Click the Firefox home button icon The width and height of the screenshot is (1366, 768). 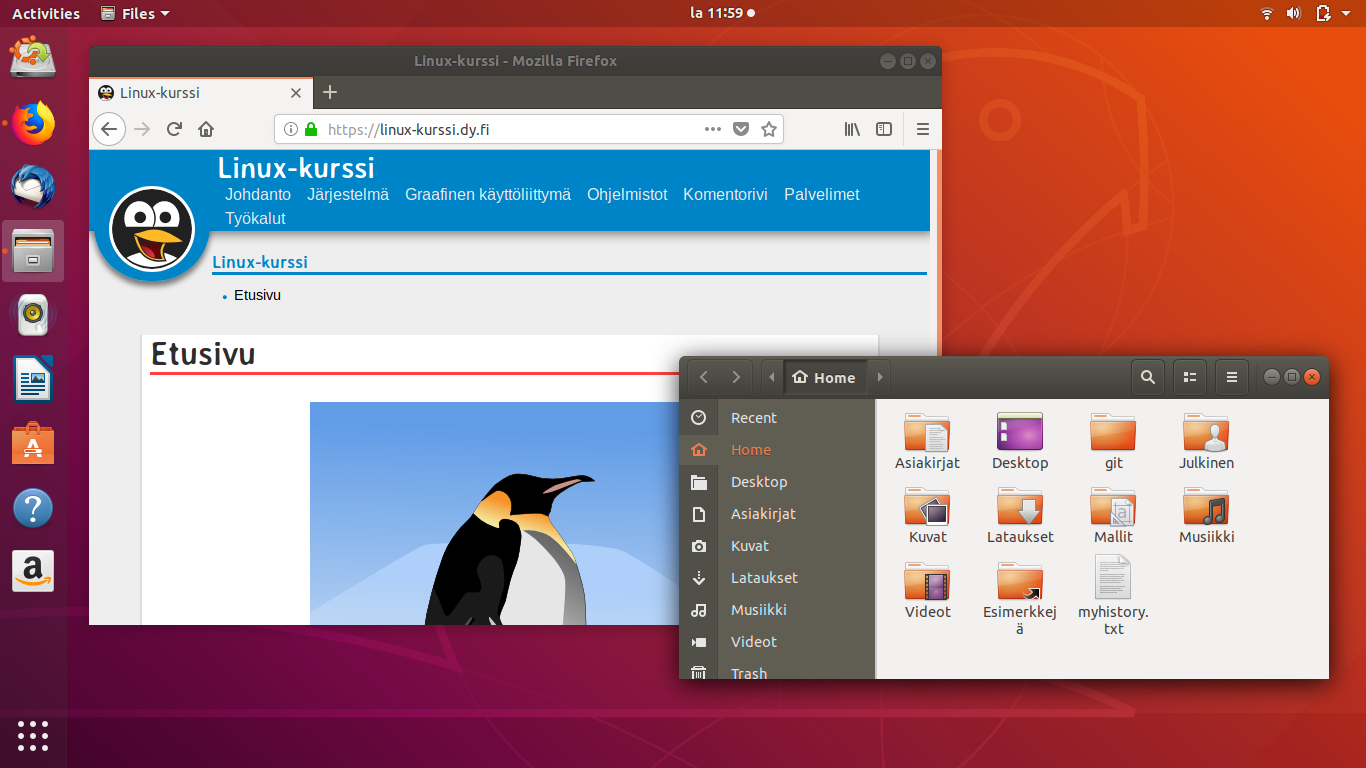tap(206, 129)
